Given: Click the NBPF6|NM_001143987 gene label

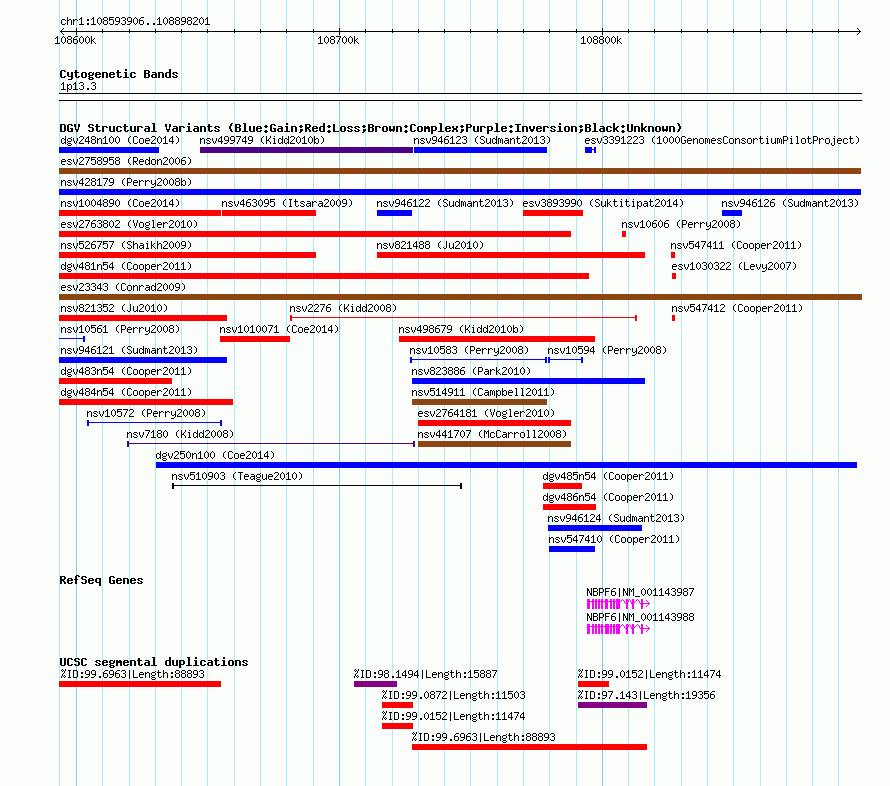Looking at the screenshot, I should pyautogui.click(x=640, y=592).
